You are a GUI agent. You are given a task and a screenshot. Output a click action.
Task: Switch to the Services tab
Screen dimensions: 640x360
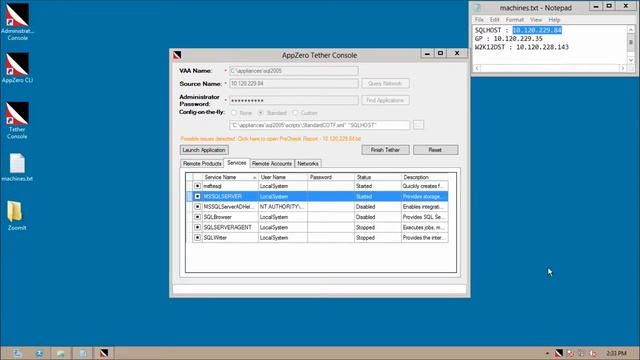coord(237,162)
